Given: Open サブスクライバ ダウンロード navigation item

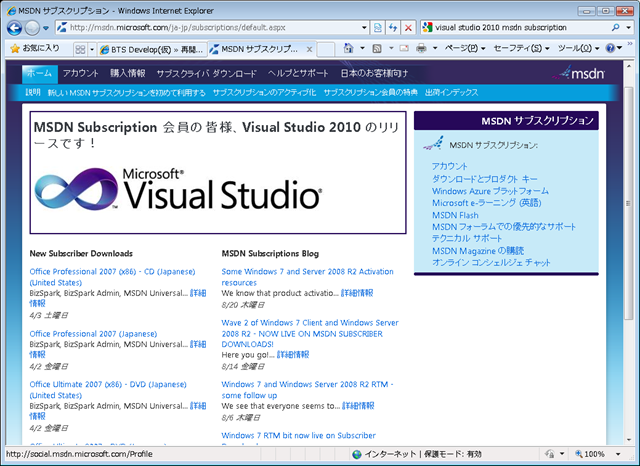Looking at the screenshot, I should (207, 73).
